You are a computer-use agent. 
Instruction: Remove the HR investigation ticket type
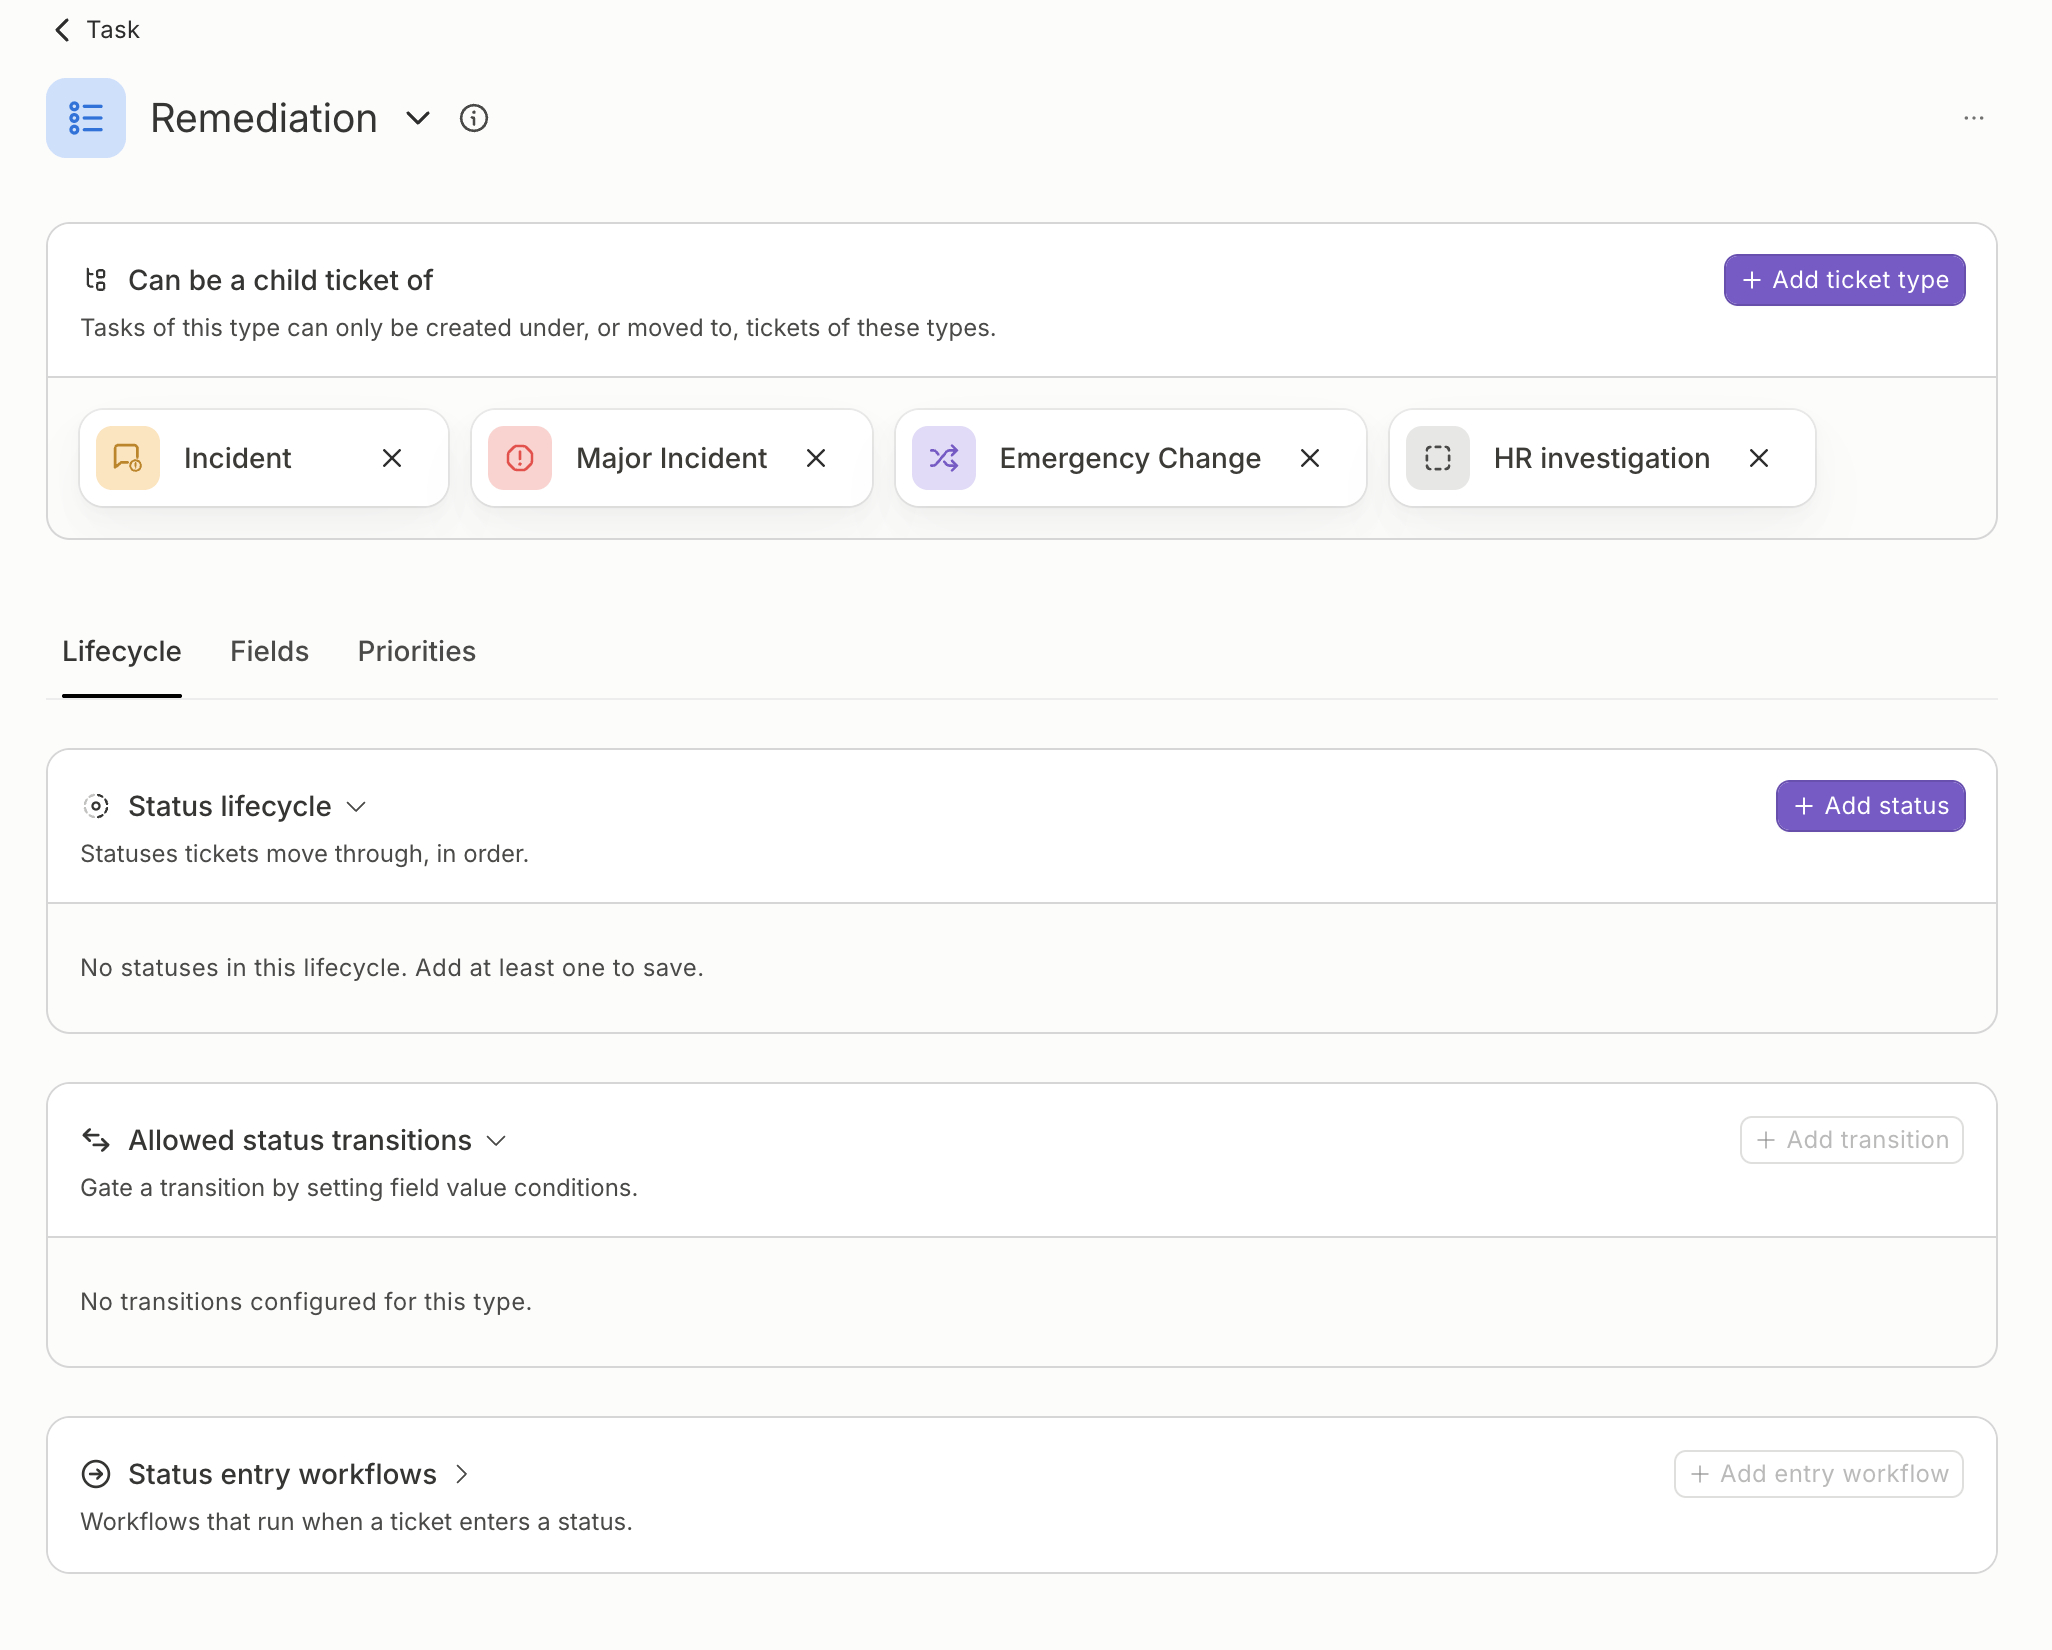(x=1759, y=458)
